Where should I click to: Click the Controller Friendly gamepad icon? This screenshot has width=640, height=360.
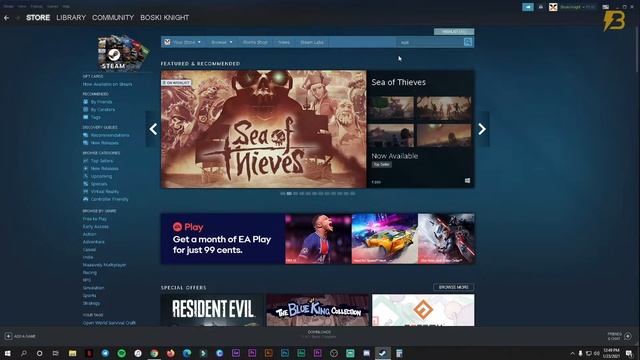86,199
